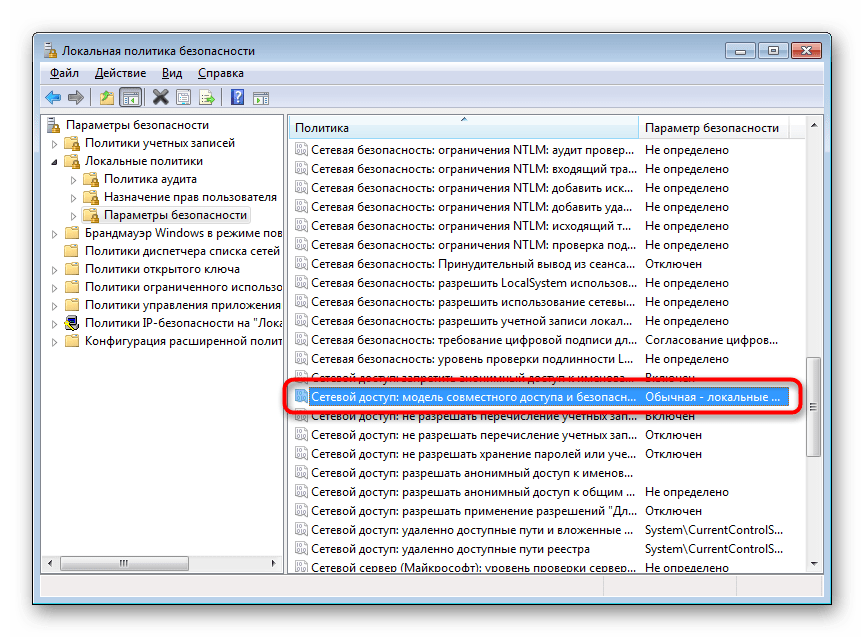Click the Up one level folder icon
Viewport: 864px width, 637px height.
point(106,97)
